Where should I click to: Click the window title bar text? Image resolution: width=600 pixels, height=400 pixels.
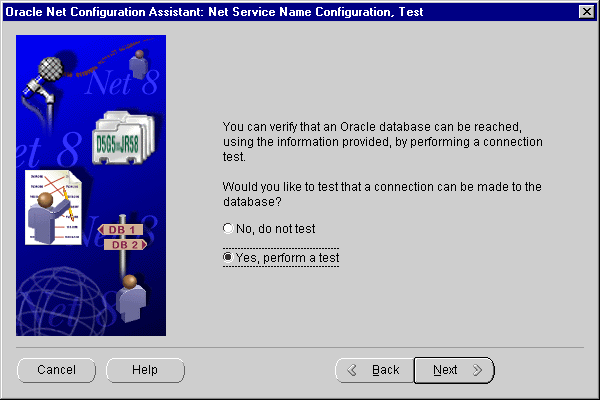pos(214,12)
